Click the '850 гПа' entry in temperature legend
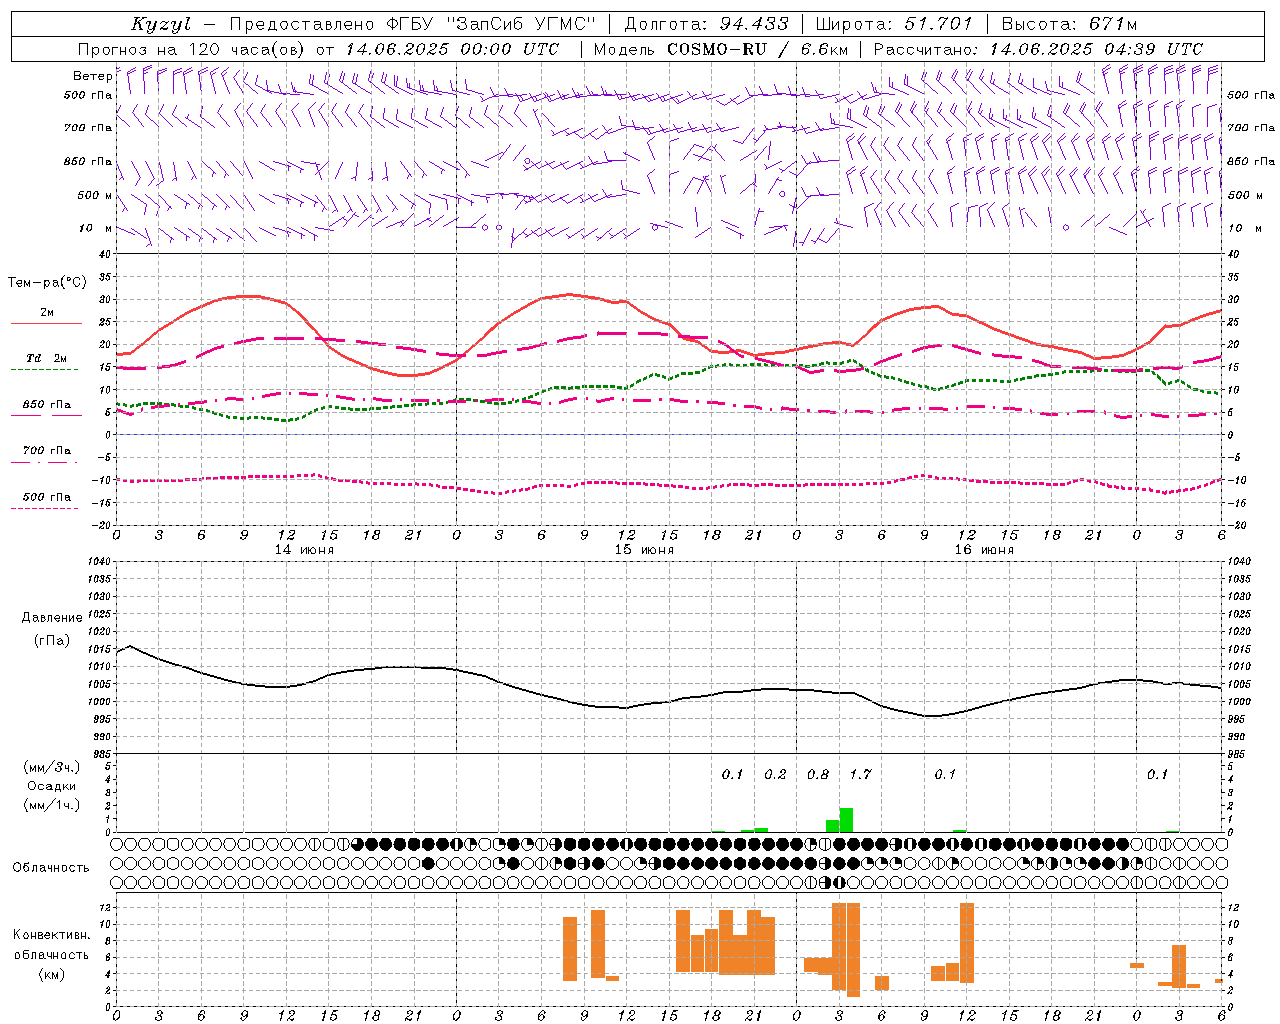 [46, 405]
